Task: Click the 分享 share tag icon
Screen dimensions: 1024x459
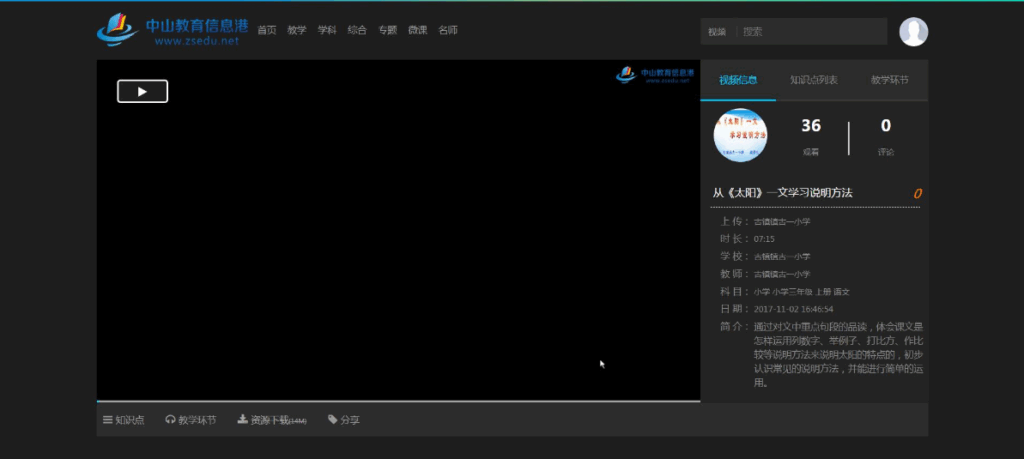Action: 333,420
